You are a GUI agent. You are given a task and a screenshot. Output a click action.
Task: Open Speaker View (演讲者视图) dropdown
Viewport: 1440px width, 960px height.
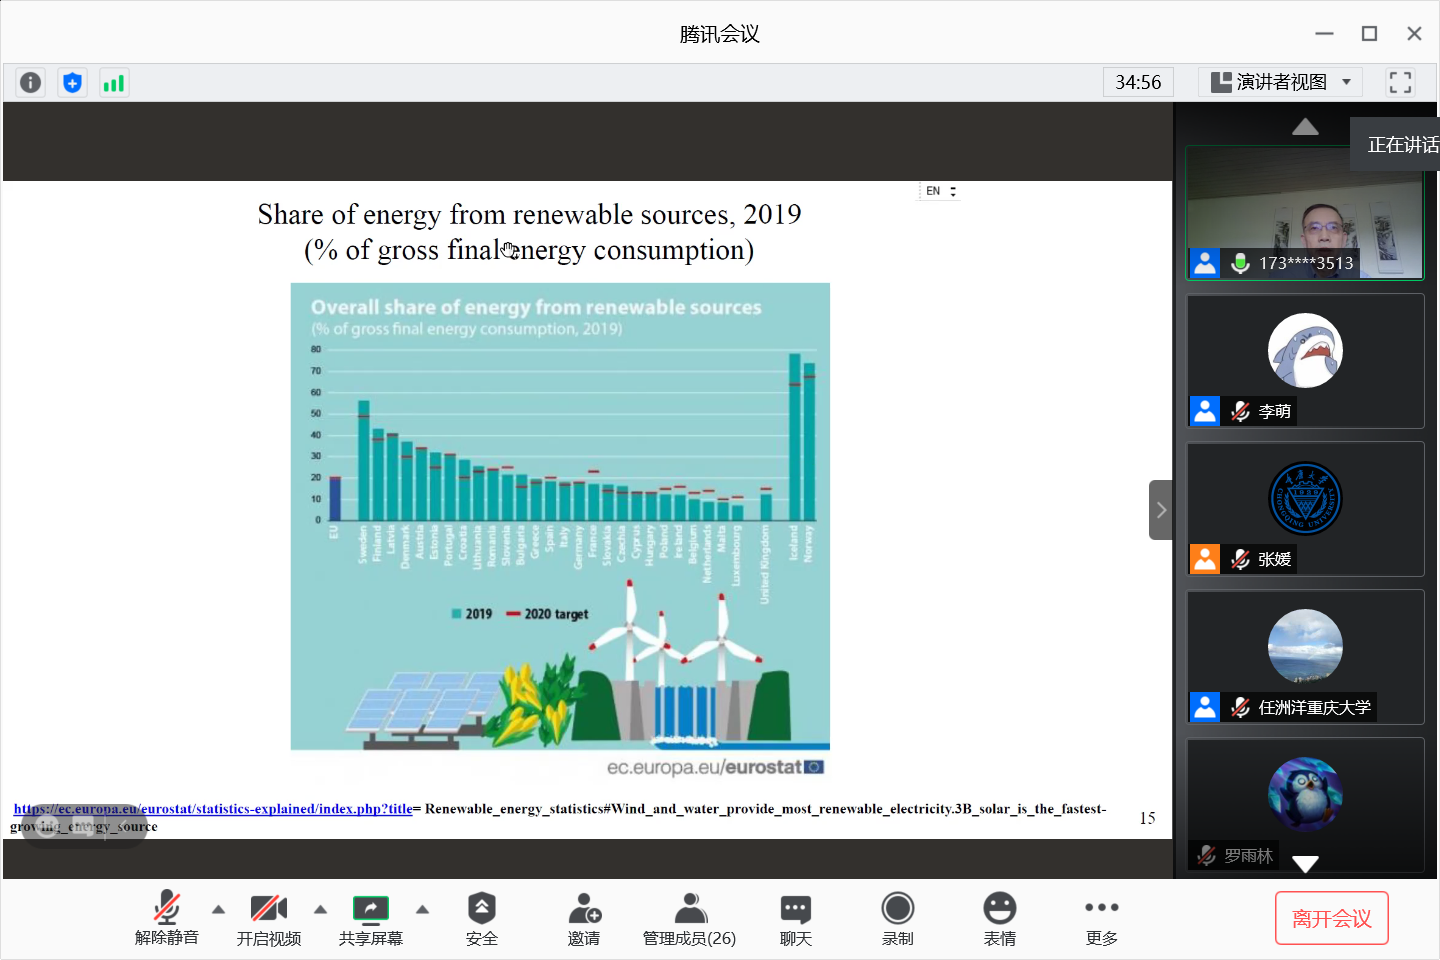point(1280,82)
